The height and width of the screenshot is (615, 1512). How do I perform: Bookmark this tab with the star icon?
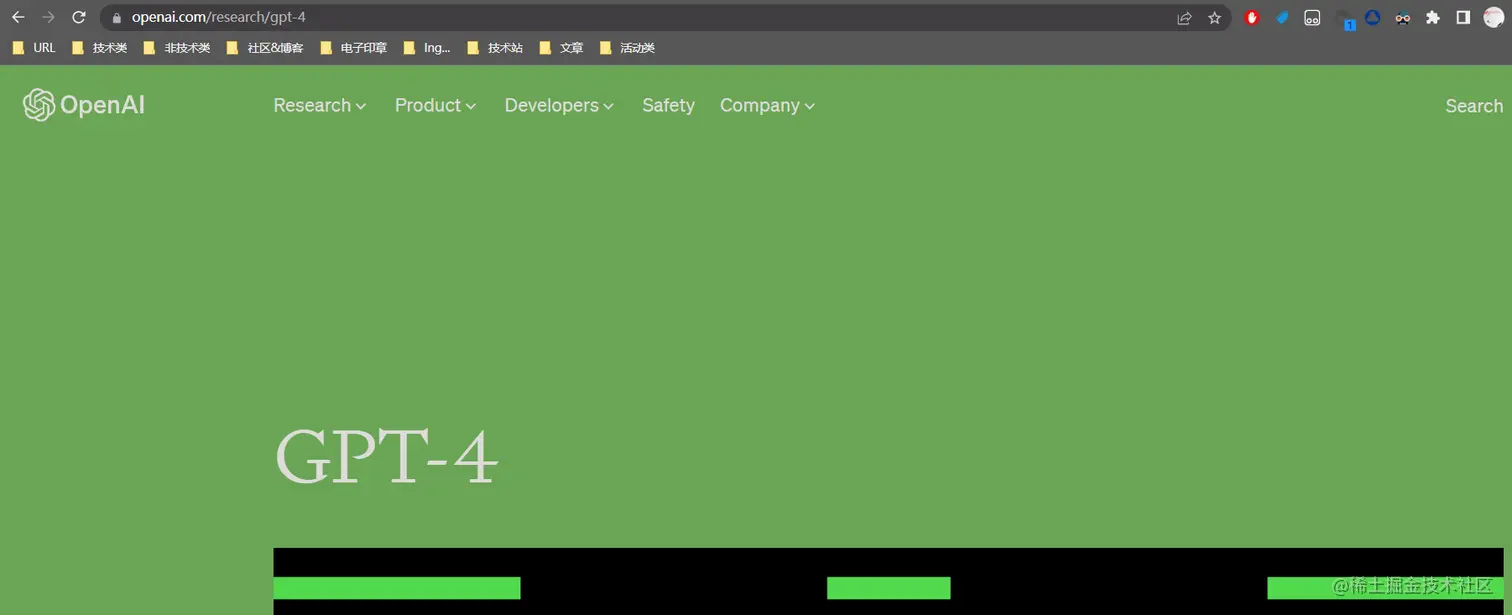click(1214, 18)
